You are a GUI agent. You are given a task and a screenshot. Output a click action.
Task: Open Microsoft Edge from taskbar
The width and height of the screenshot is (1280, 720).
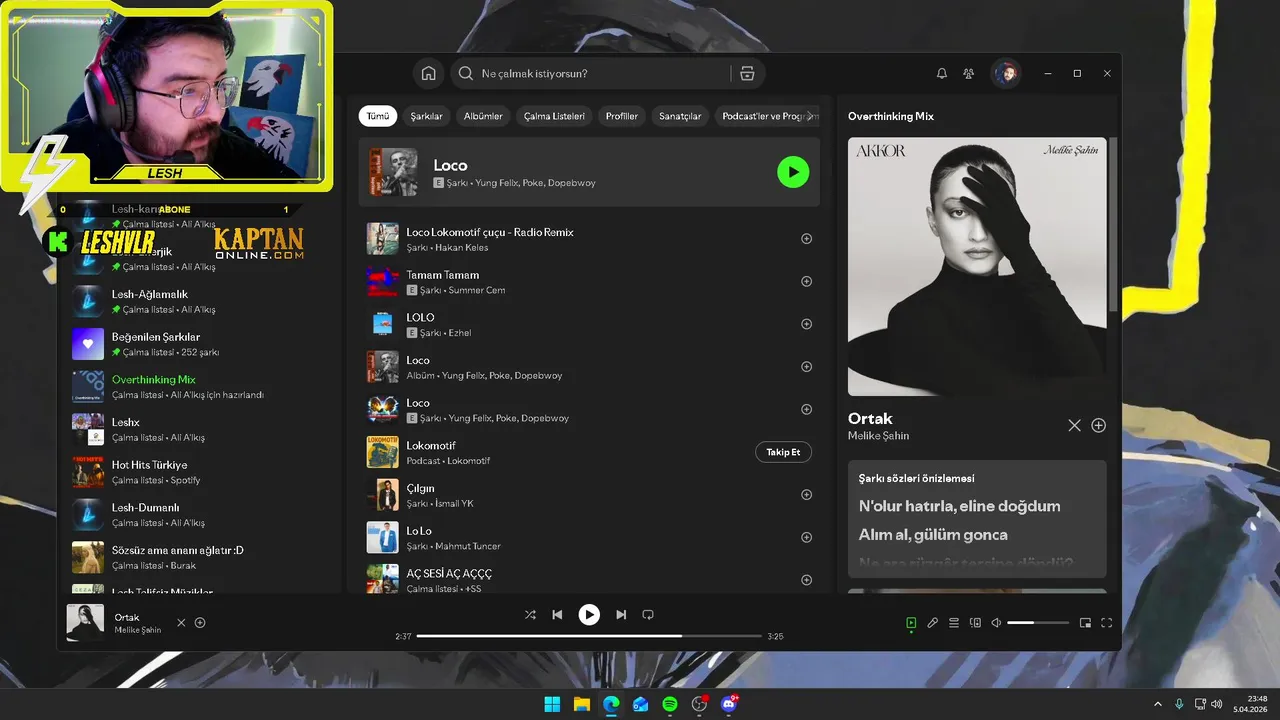pos(611,704)
